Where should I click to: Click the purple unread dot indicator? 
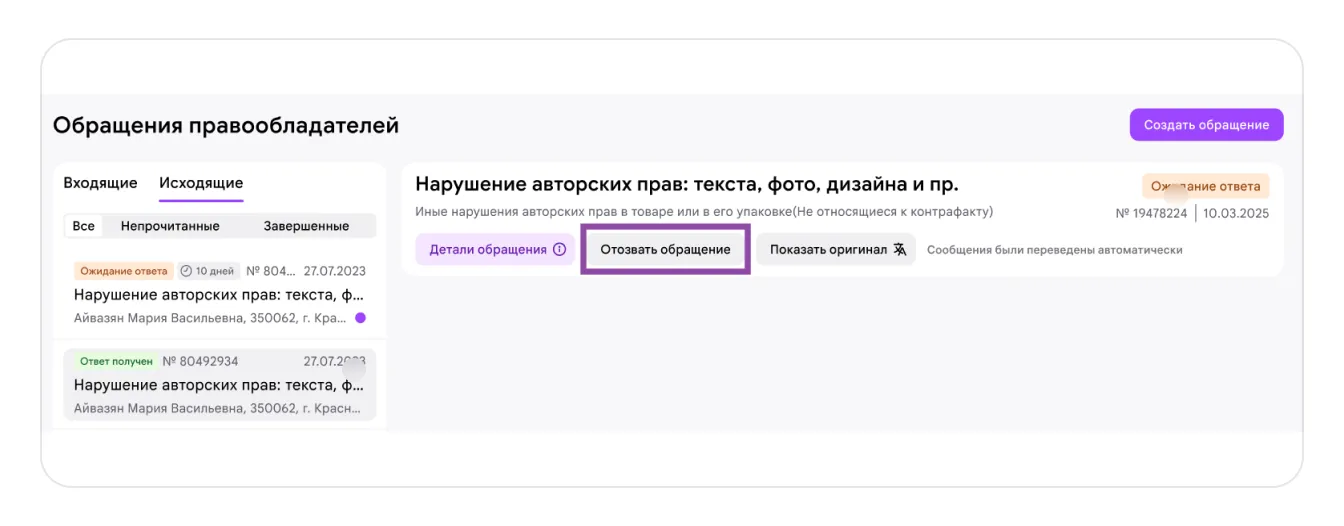(360, 318)
